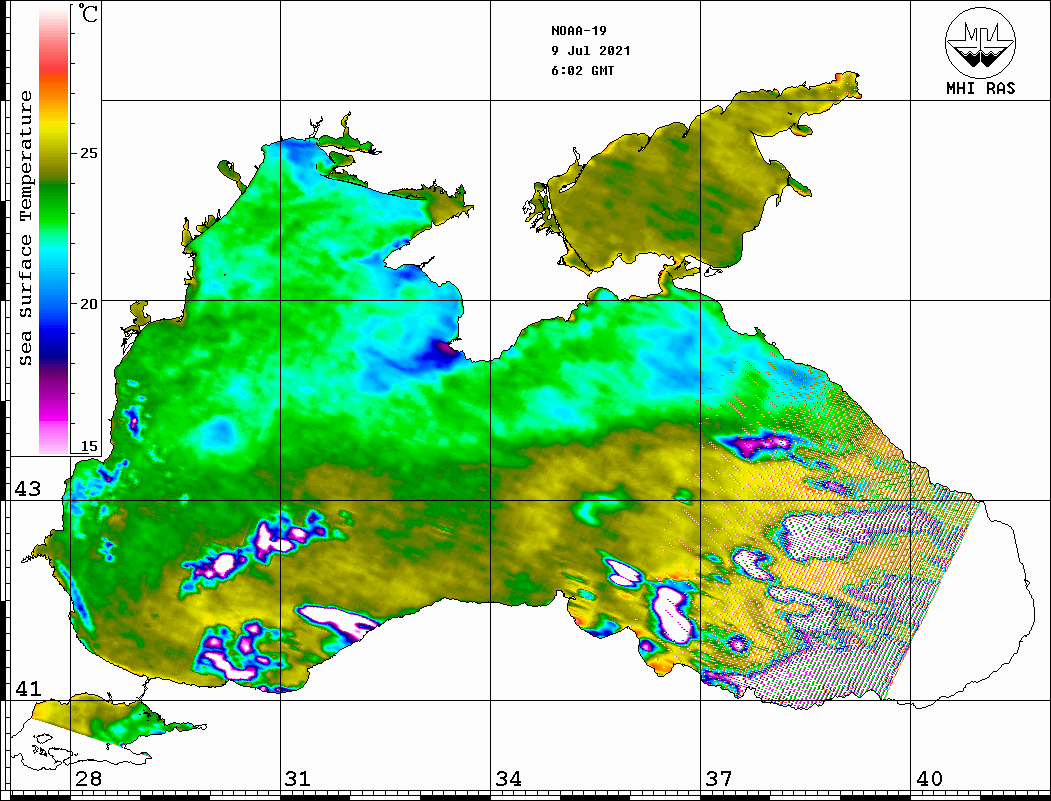
Task: Click the 'MHI RAS' label text
Action: (981, 88)
